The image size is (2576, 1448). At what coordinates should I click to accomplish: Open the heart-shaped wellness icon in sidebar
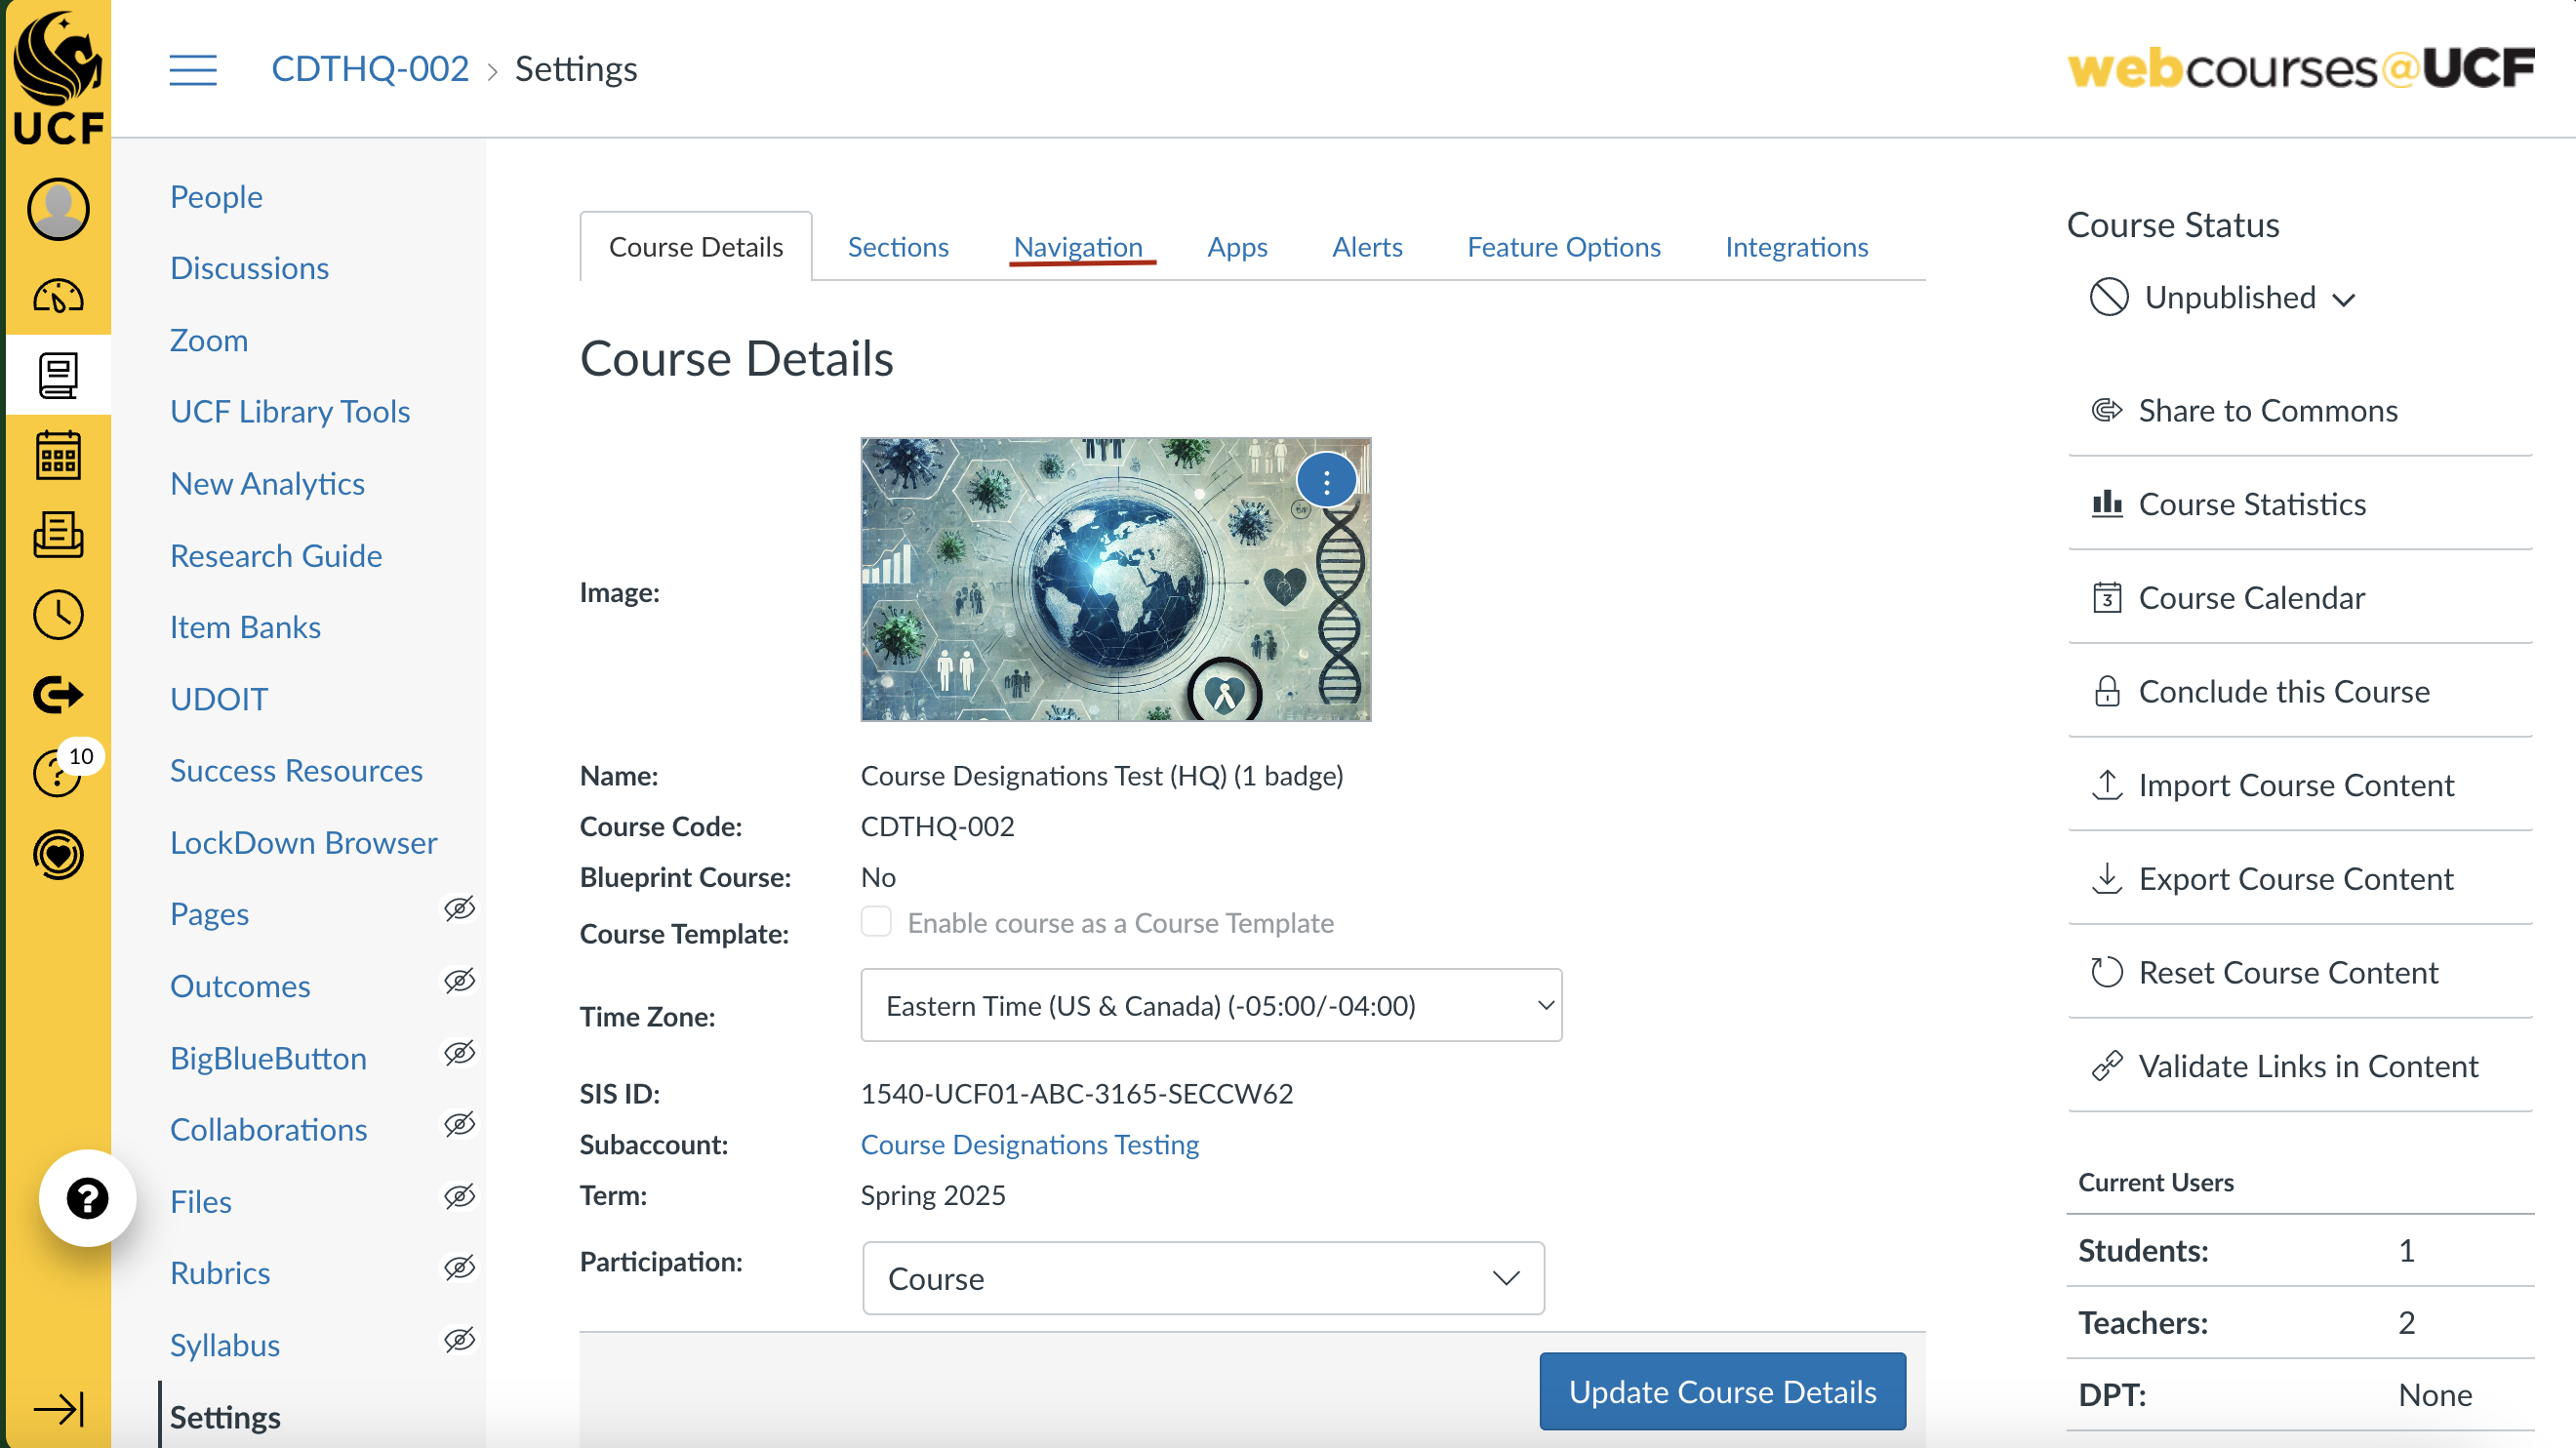(58, 855)
